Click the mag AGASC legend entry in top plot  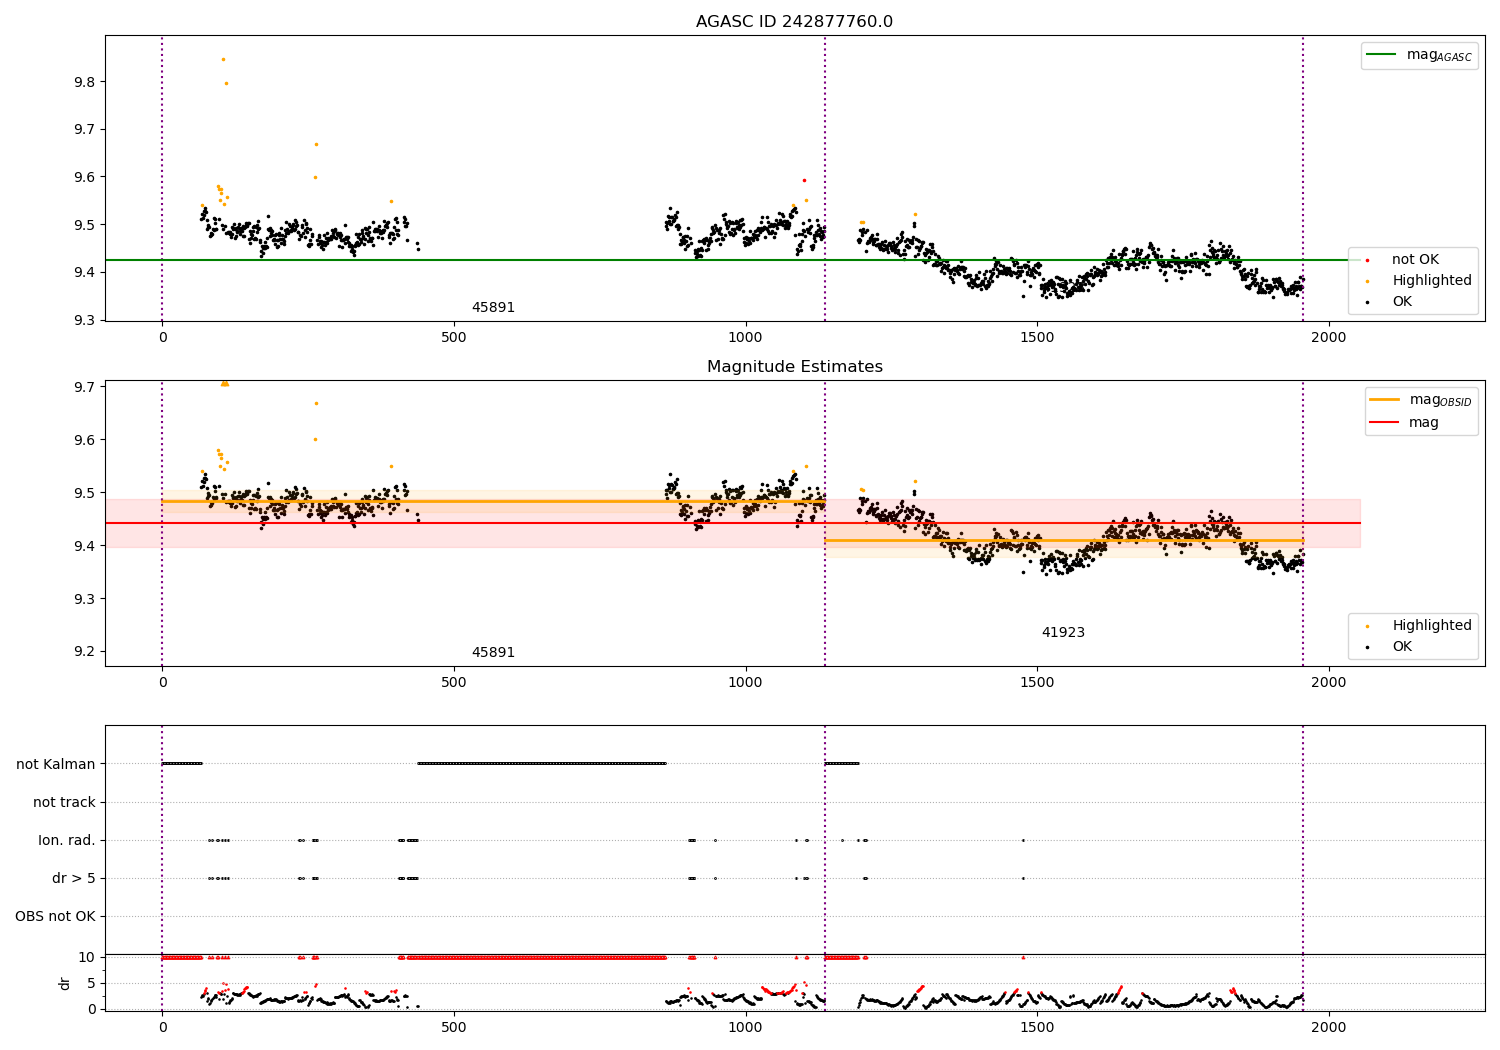pos(1419,55)
